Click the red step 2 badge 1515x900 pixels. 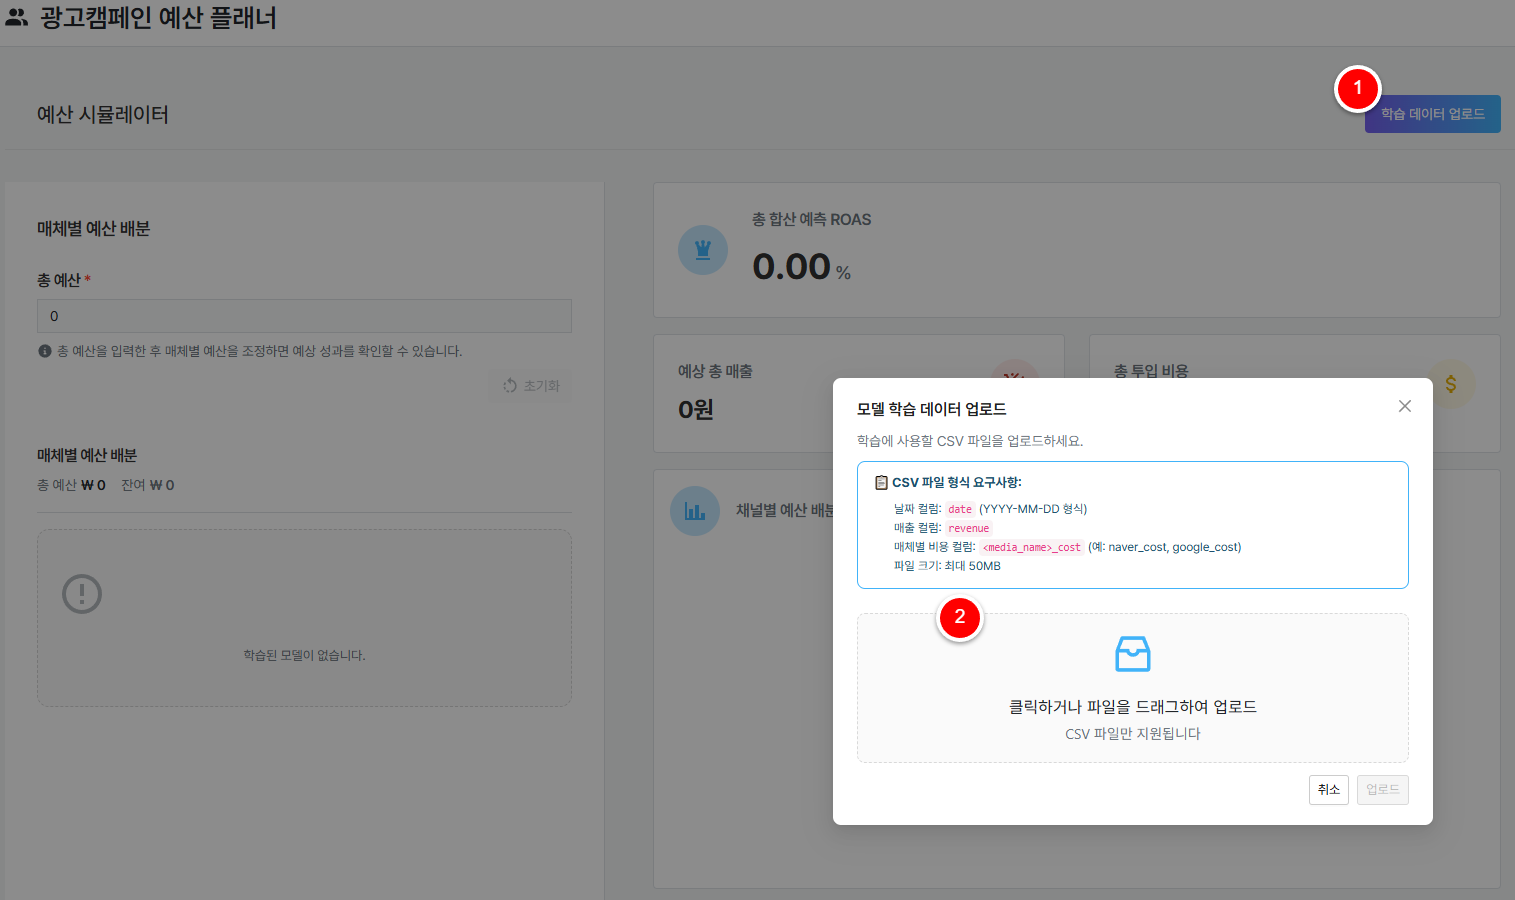960,617
